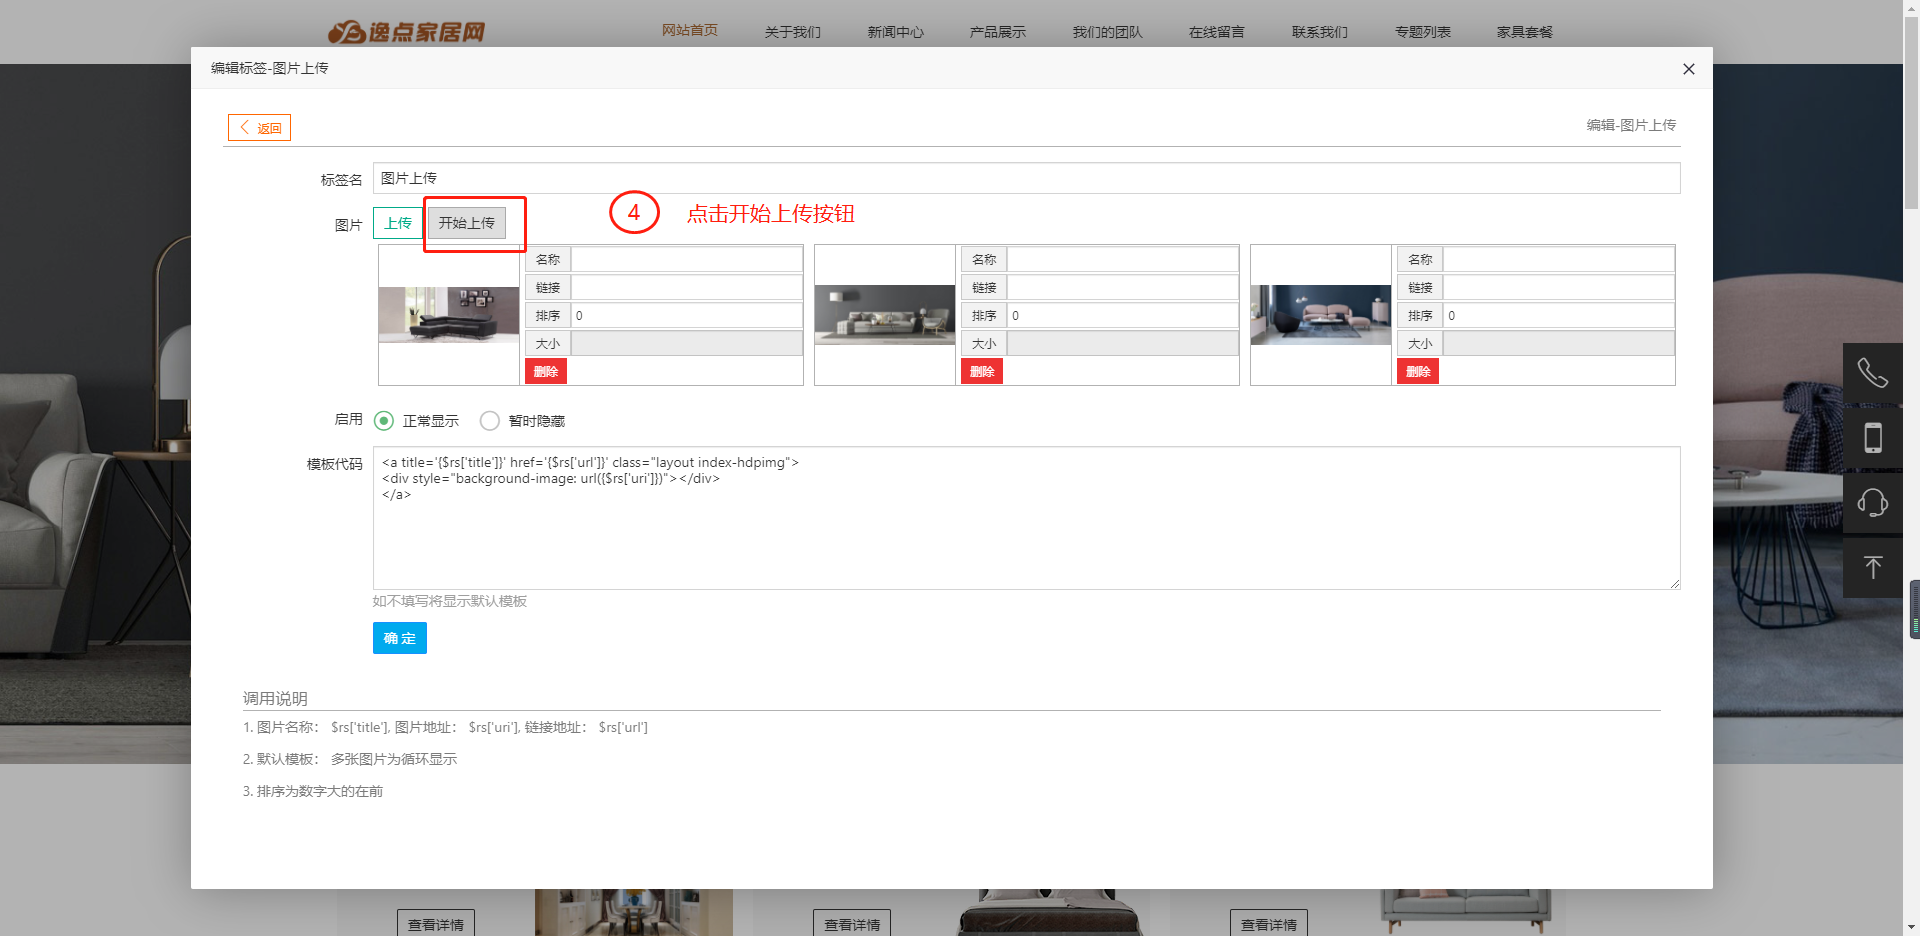Click the pink sofa thumbnail
The width and height of the screenshot is (1920, 936).
(x=1321, y=315)
